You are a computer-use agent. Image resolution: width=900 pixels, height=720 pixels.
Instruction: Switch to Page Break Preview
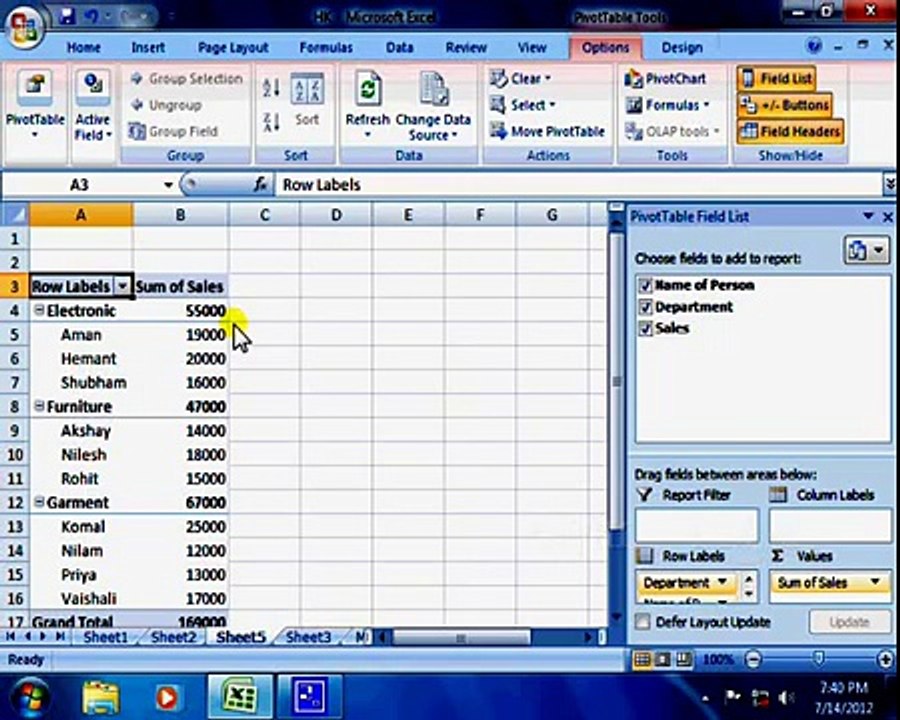(683, 660)
